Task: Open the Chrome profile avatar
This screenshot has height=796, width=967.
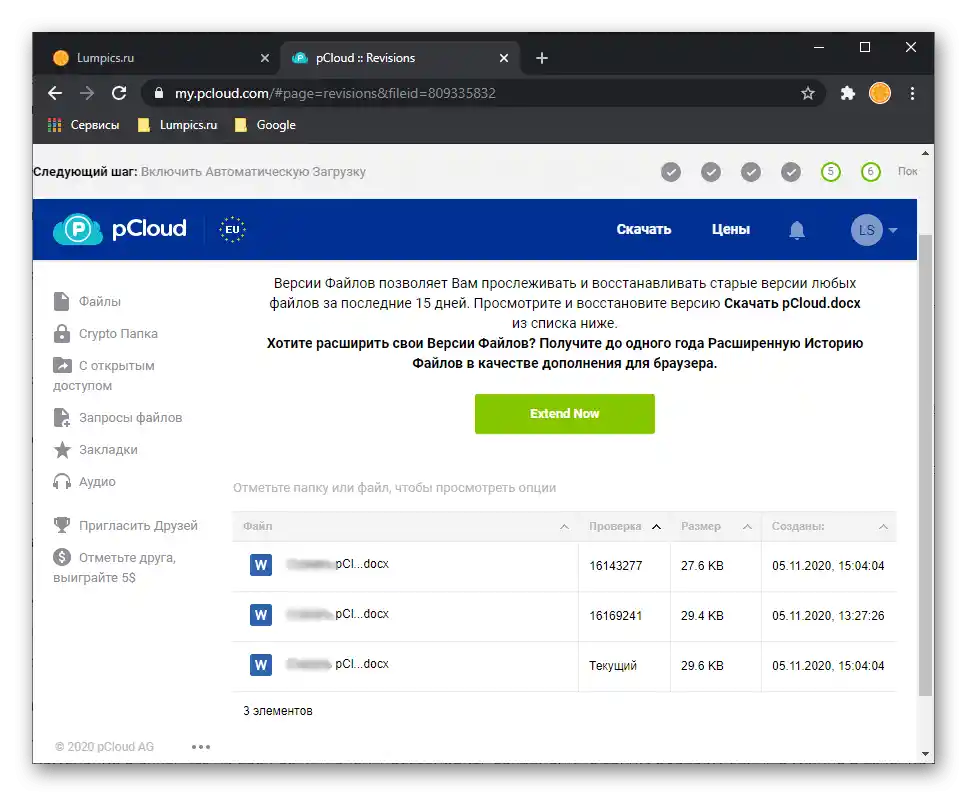Action: [x=880, y=93]
